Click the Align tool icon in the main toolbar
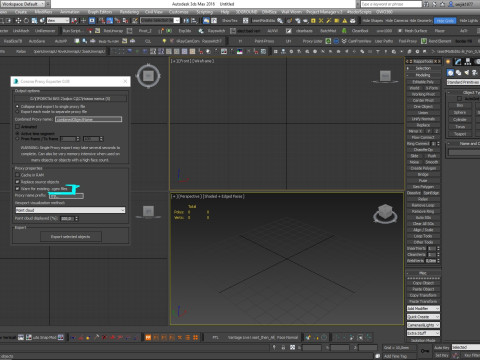 click(x=194, y=21)
